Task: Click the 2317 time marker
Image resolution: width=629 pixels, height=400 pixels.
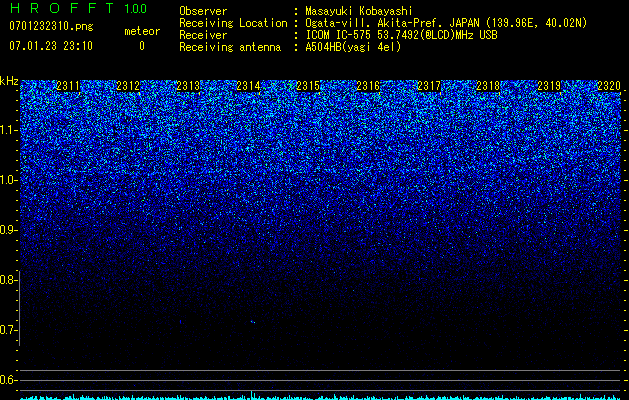Action: (x=428, y=85)
